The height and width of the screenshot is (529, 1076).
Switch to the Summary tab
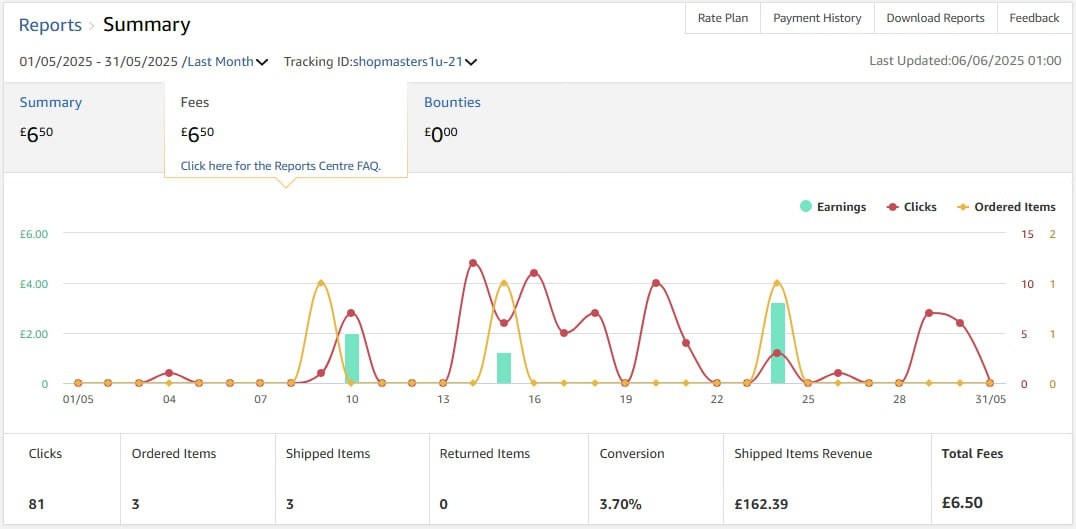coord(51,102)
